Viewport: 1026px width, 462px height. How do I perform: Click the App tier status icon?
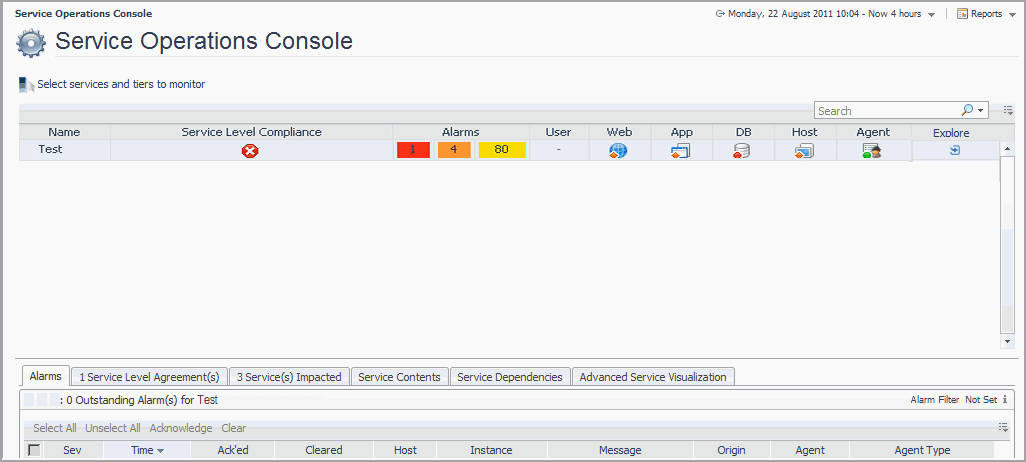[681, 150]
